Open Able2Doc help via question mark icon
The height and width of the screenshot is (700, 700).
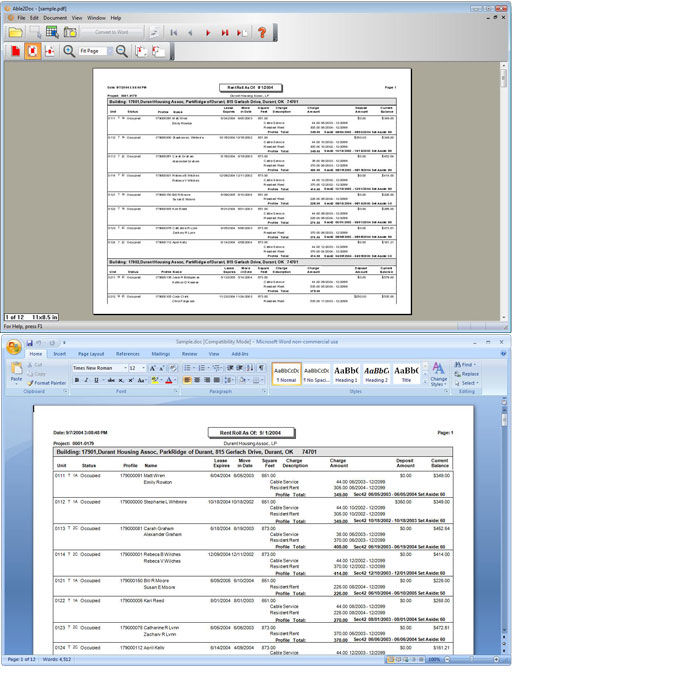coord(262,32)
